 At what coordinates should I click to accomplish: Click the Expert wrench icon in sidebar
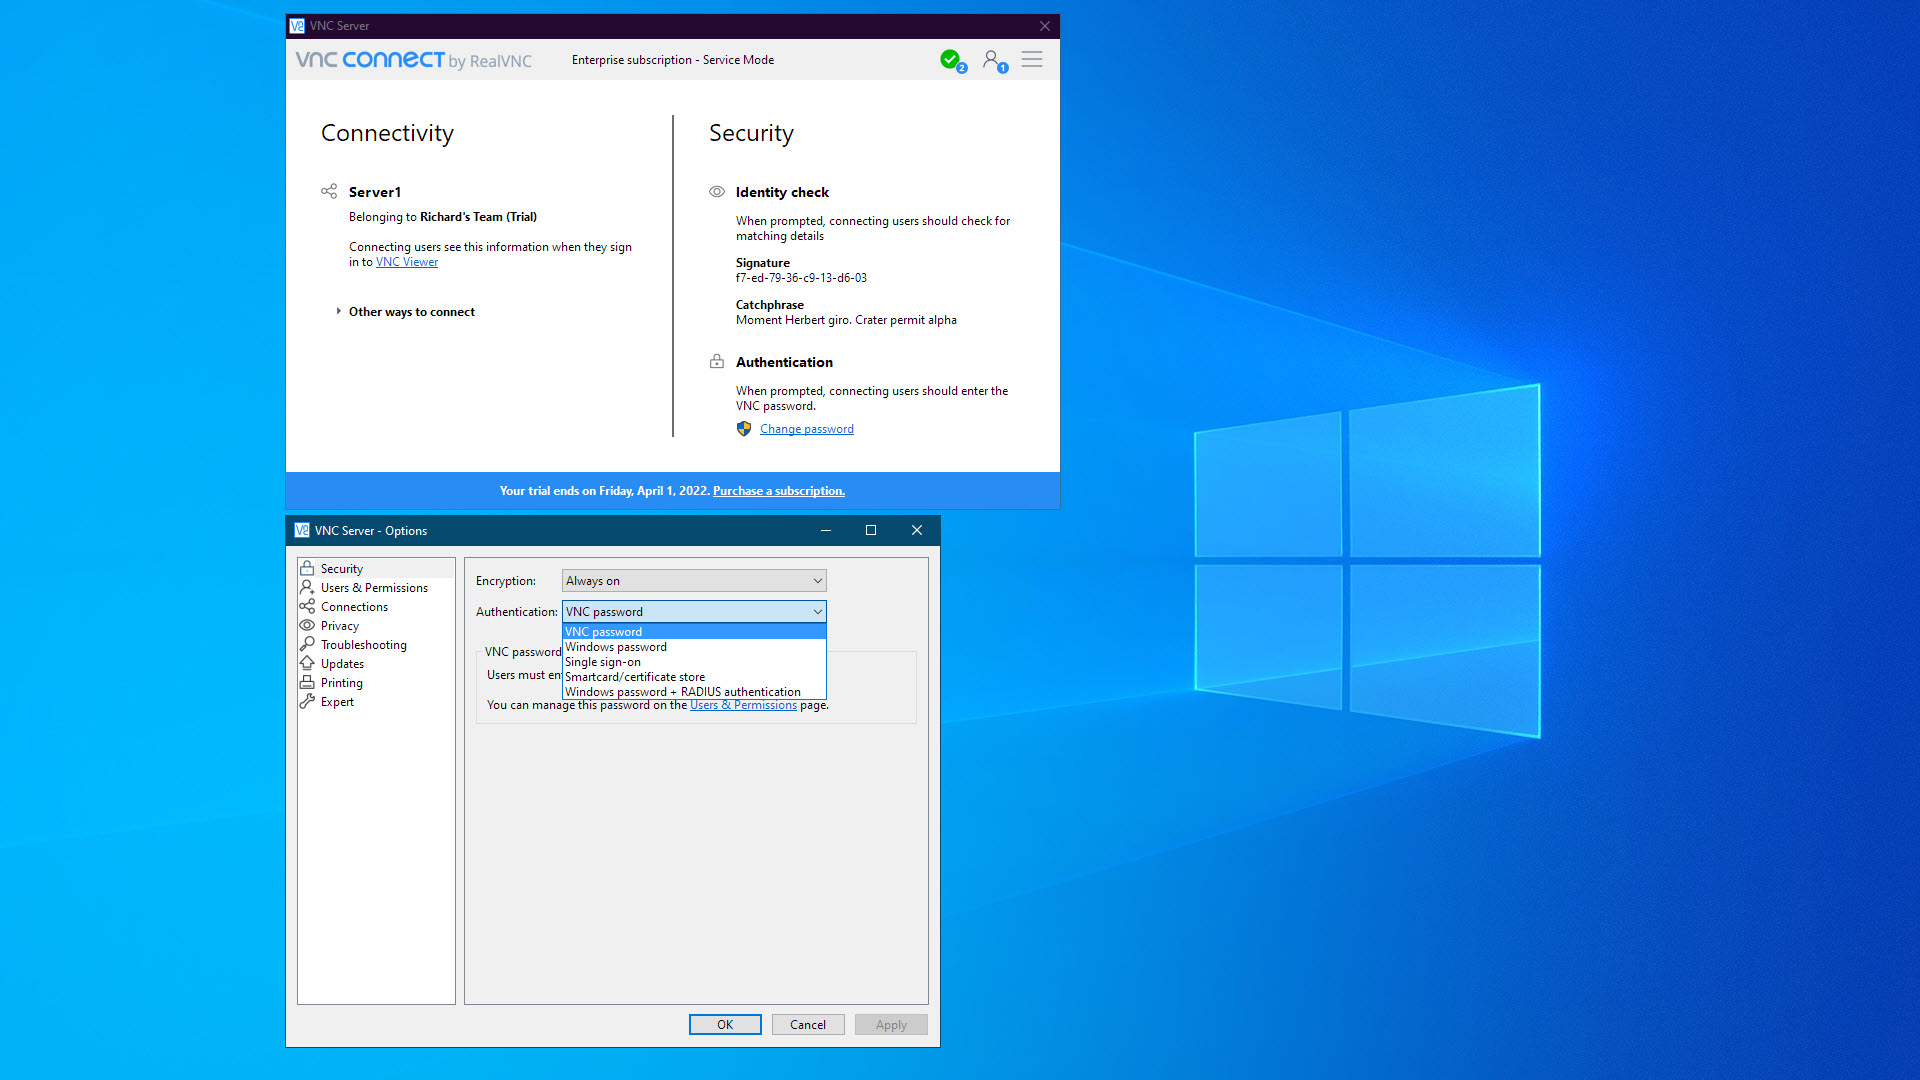click(307, 701)
